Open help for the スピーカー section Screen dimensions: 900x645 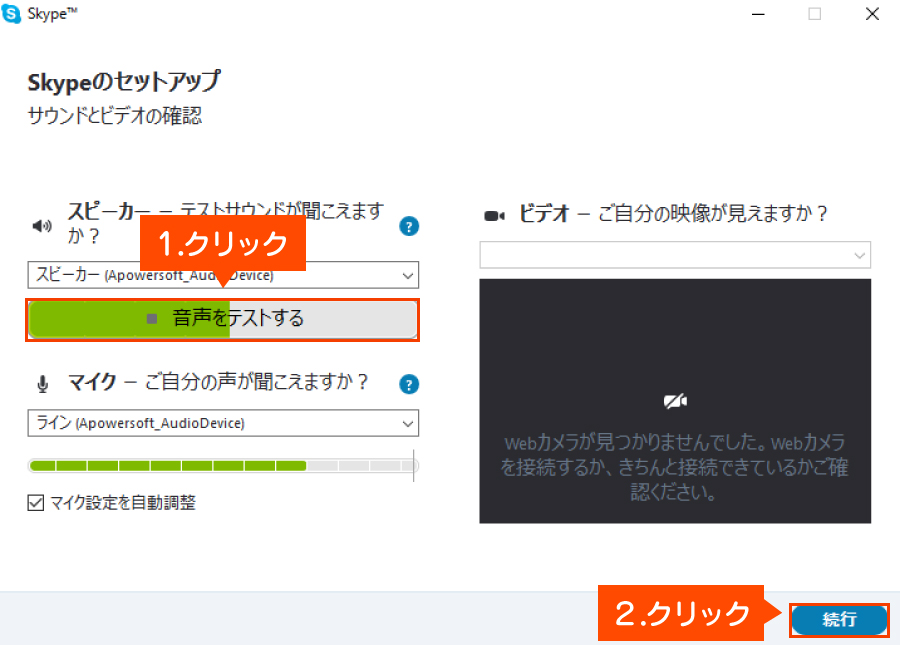(408, 226)
